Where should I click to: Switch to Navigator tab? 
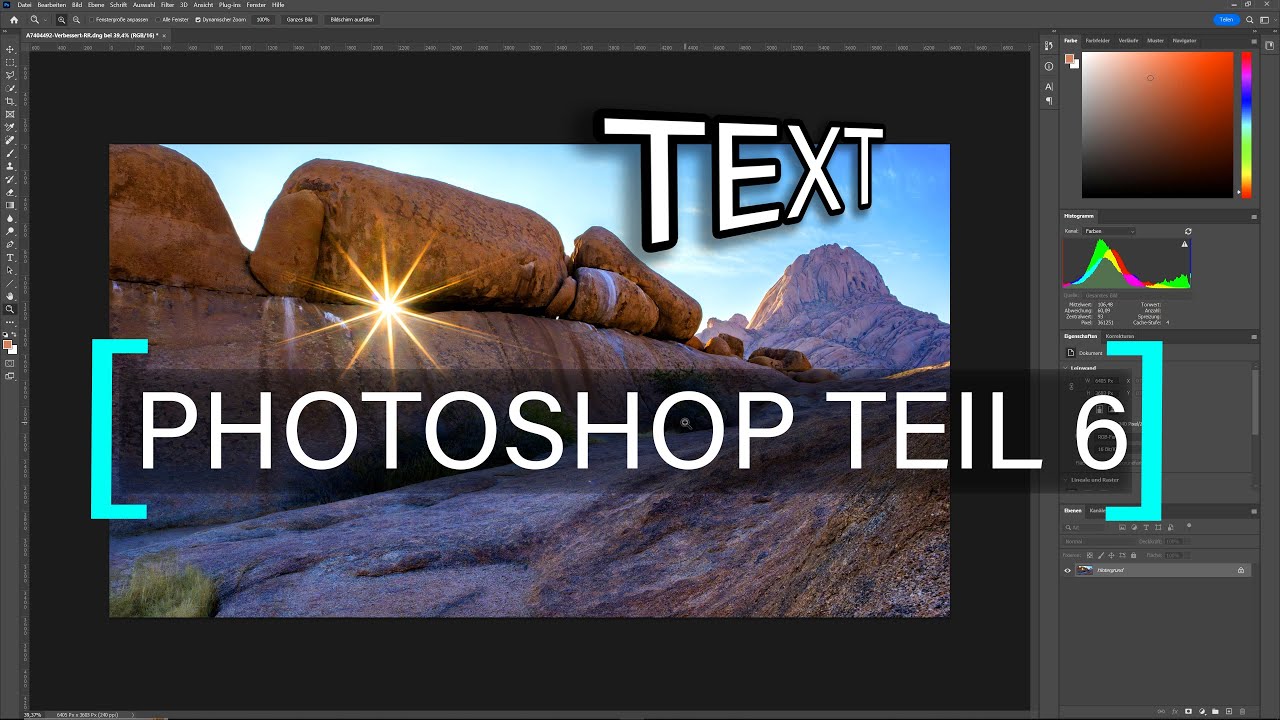click(1184, 41)
